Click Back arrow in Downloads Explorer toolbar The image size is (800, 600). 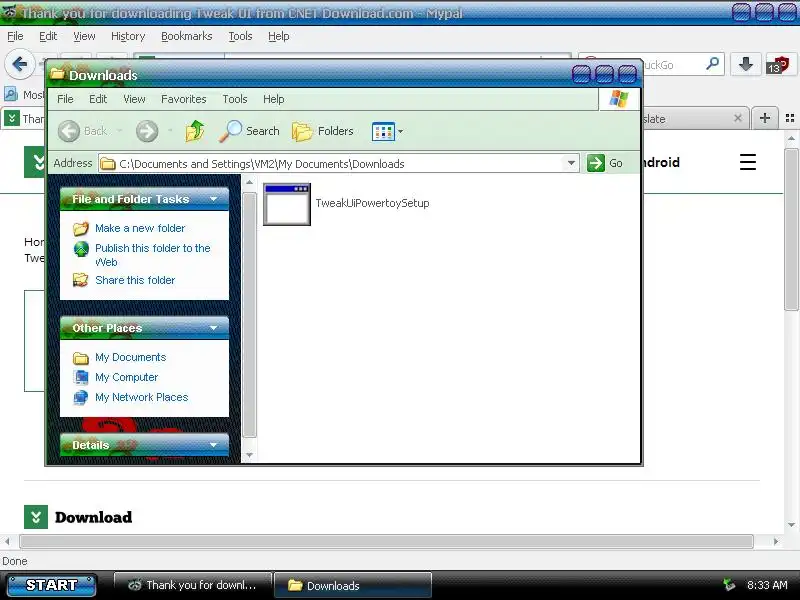[69, 131]
